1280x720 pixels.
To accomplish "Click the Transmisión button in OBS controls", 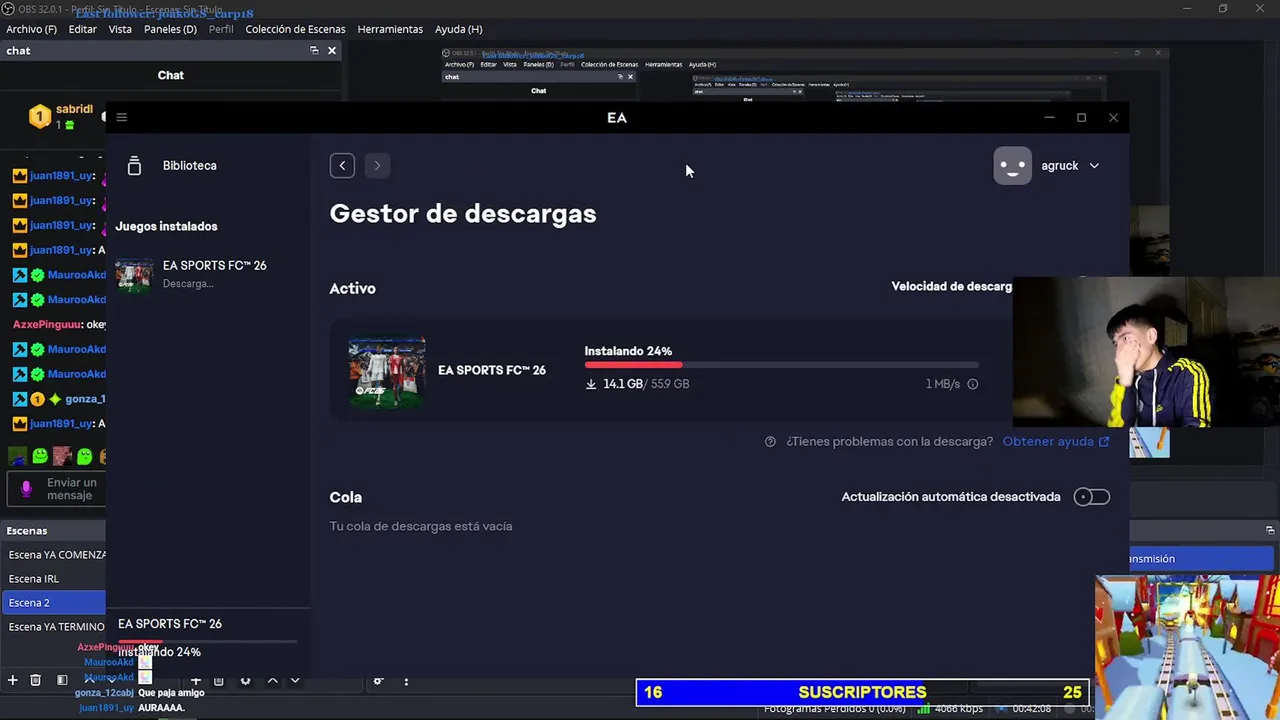I will tap(1201, 559).
